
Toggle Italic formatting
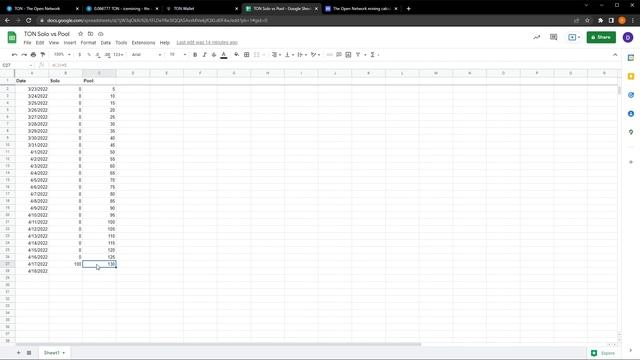point(204,55)
